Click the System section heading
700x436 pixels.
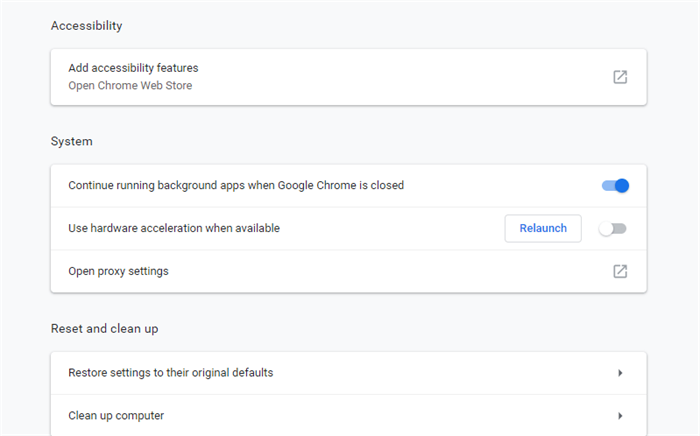coord(71,141)
